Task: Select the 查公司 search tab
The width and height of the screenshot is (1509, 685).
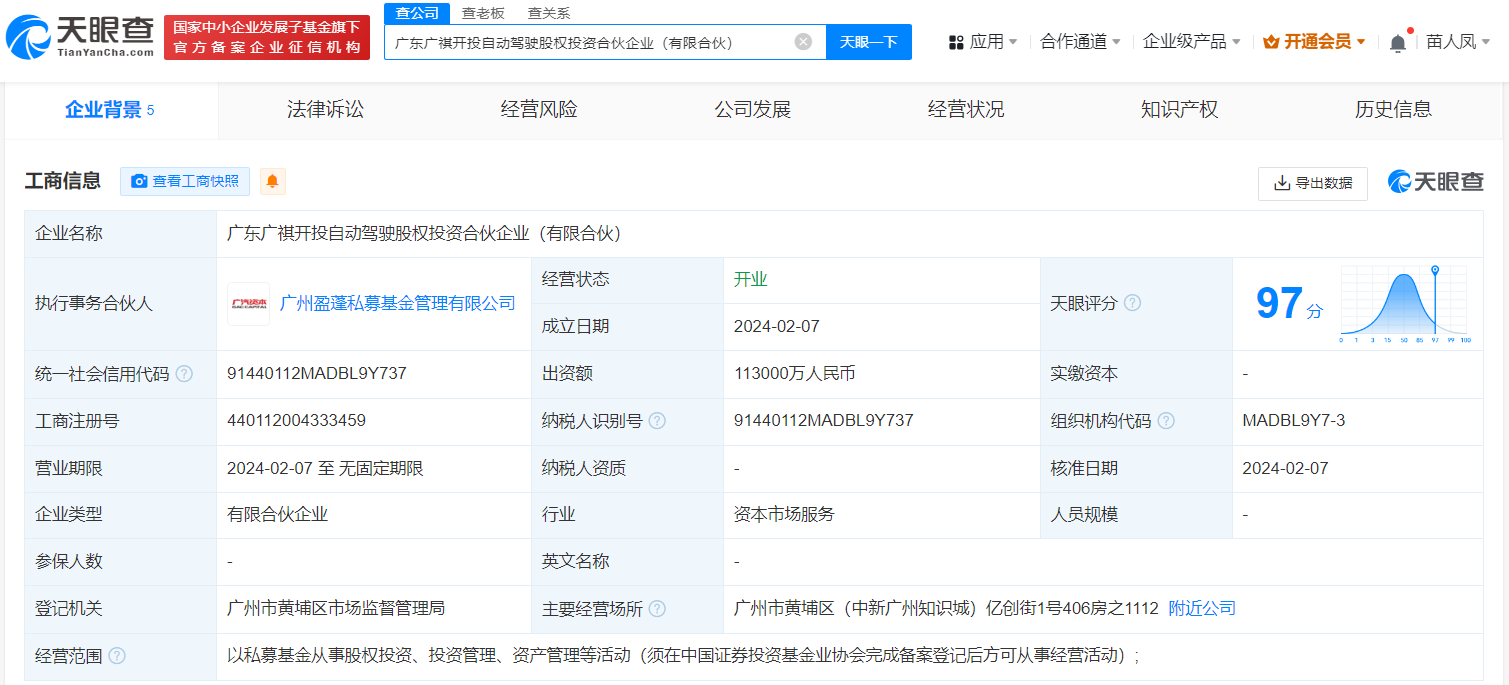Action: (x=417, y=13)
